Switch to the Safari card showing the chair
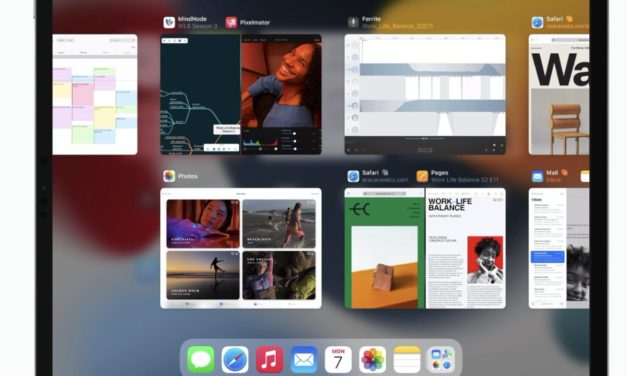The width and height of the screenshot is (627, 376). coord(559,94)
